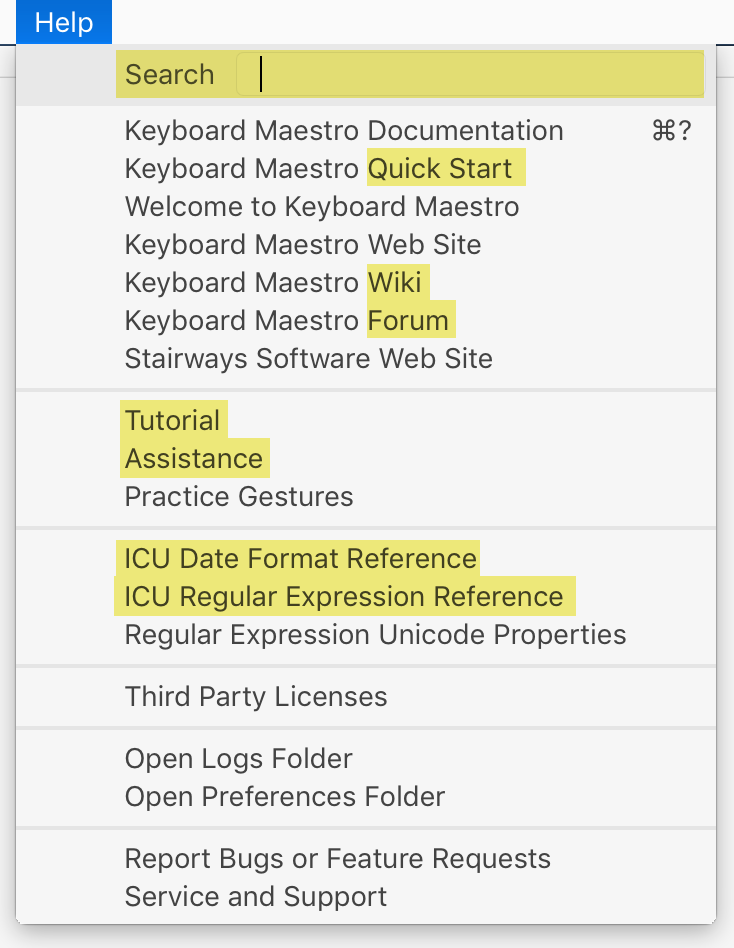Open Assistance from the Help menu

194,458
